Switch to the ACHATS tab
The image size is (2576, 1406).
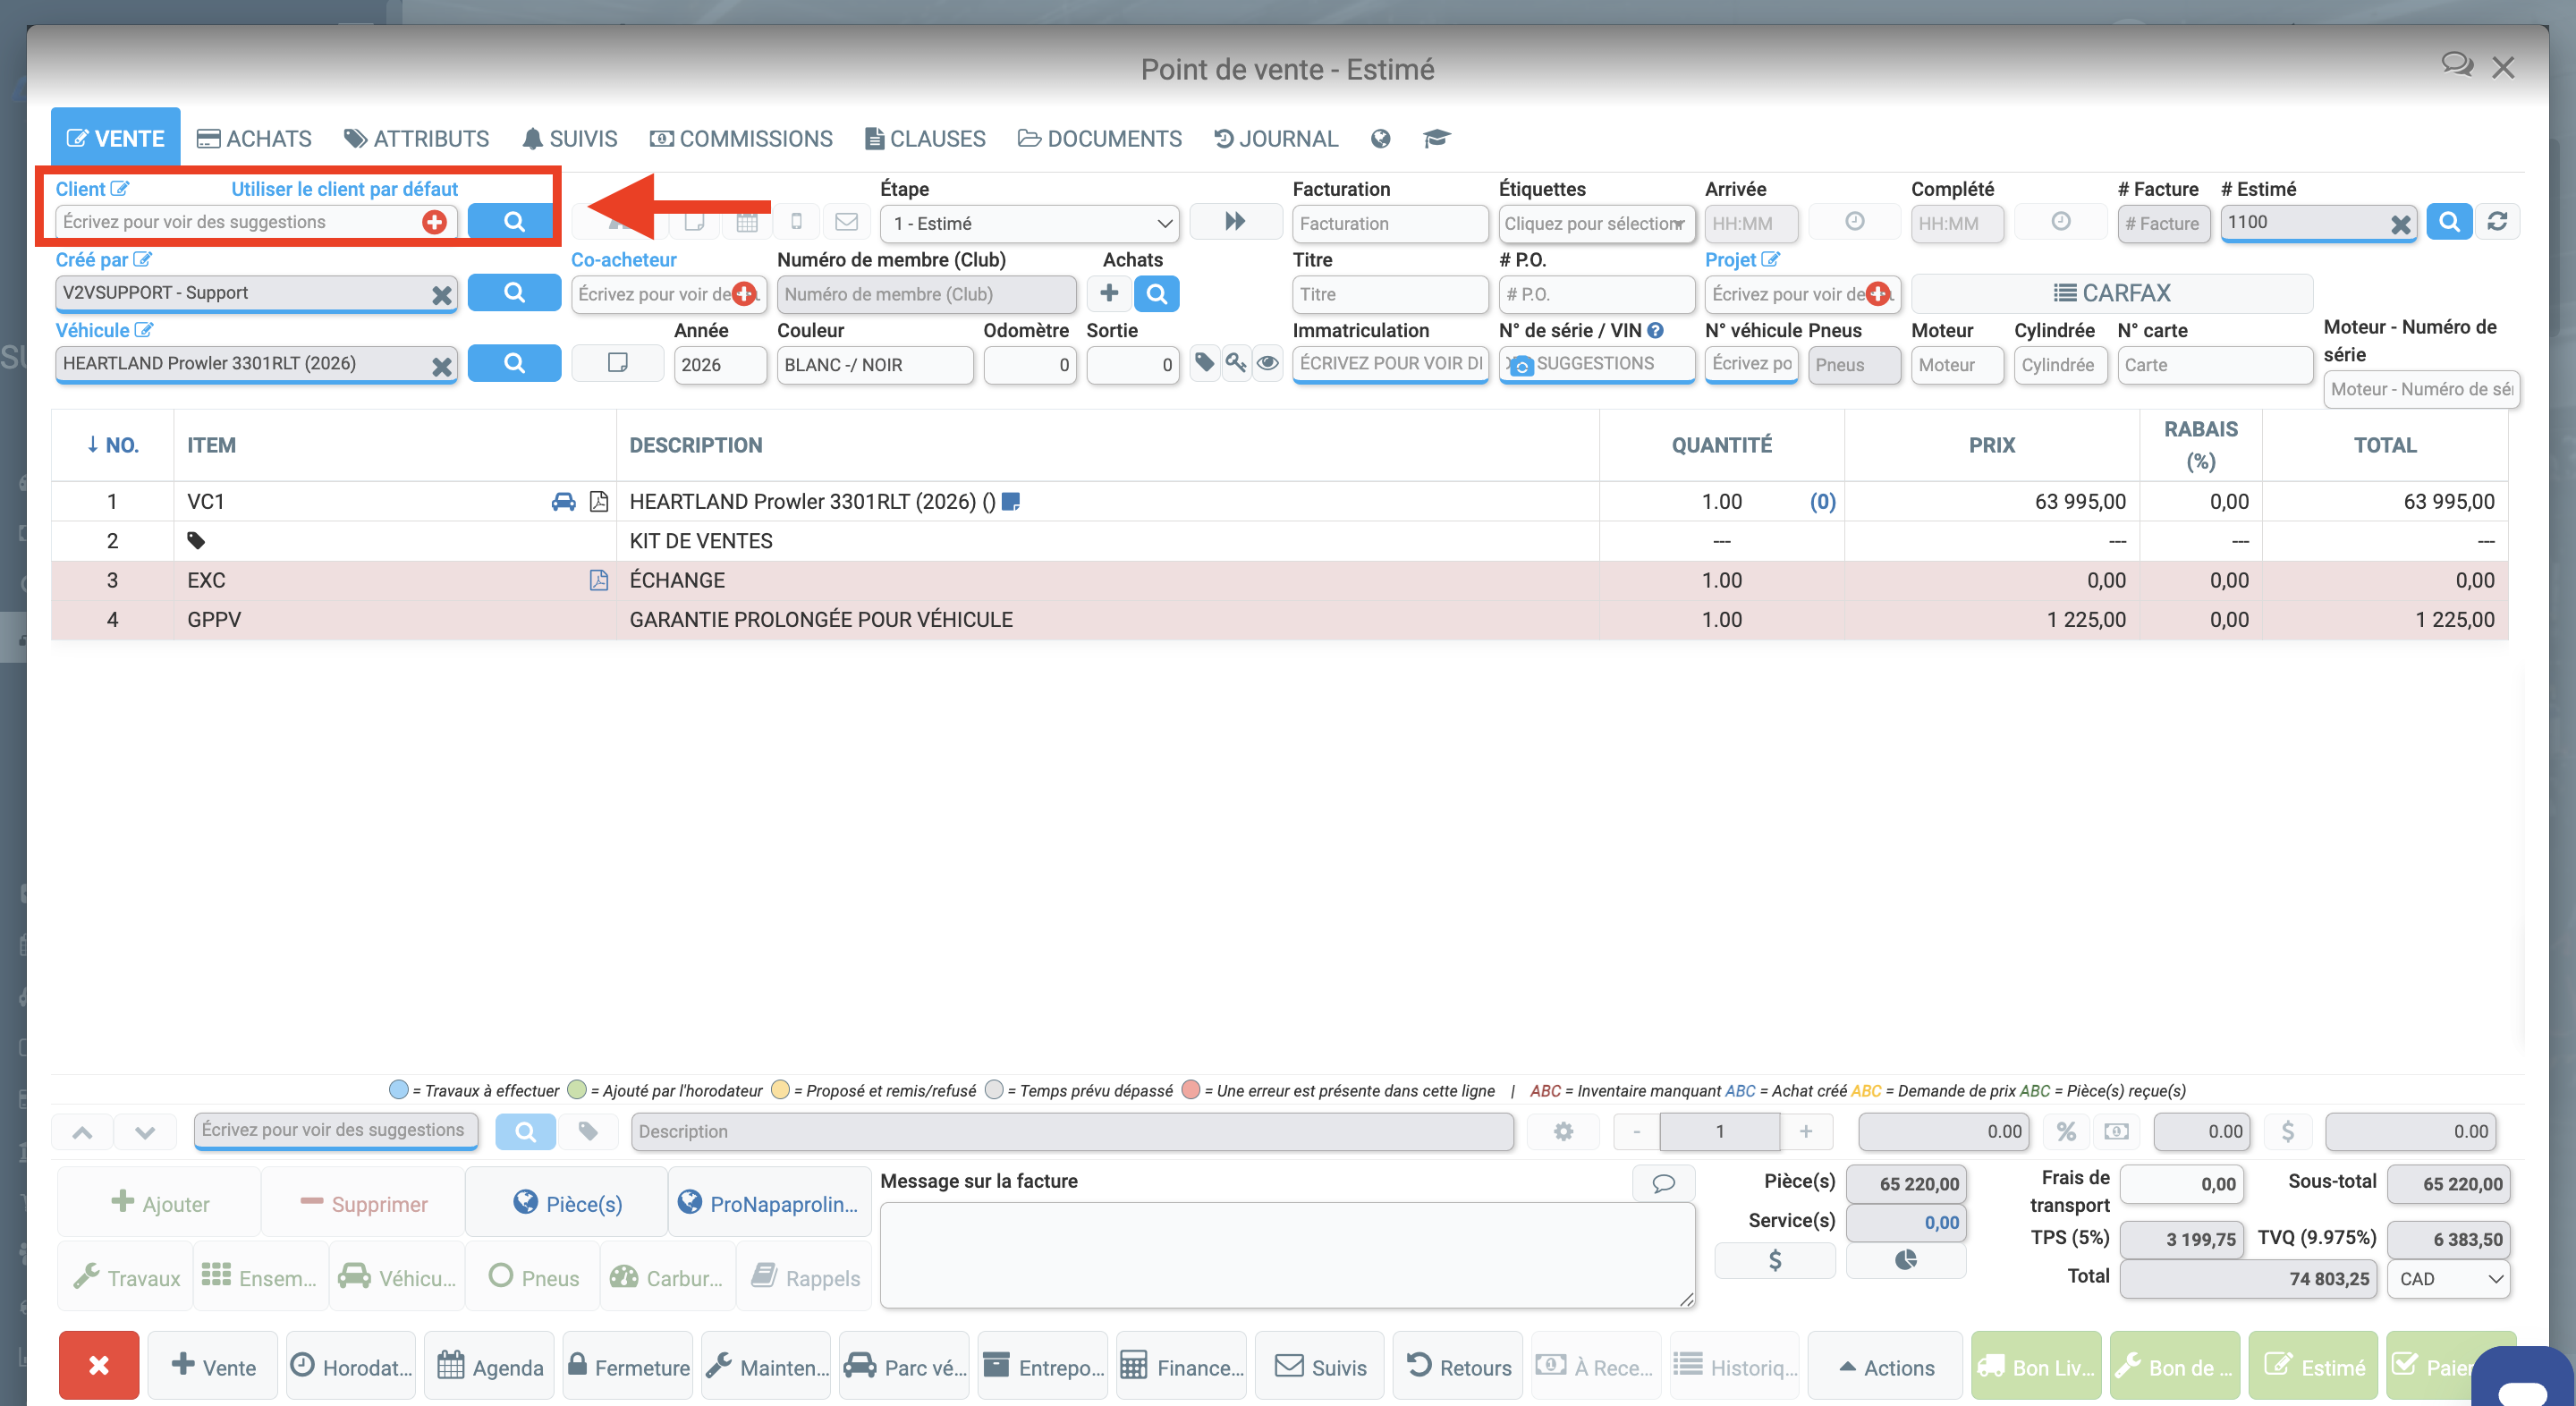(x=254, y=139)
